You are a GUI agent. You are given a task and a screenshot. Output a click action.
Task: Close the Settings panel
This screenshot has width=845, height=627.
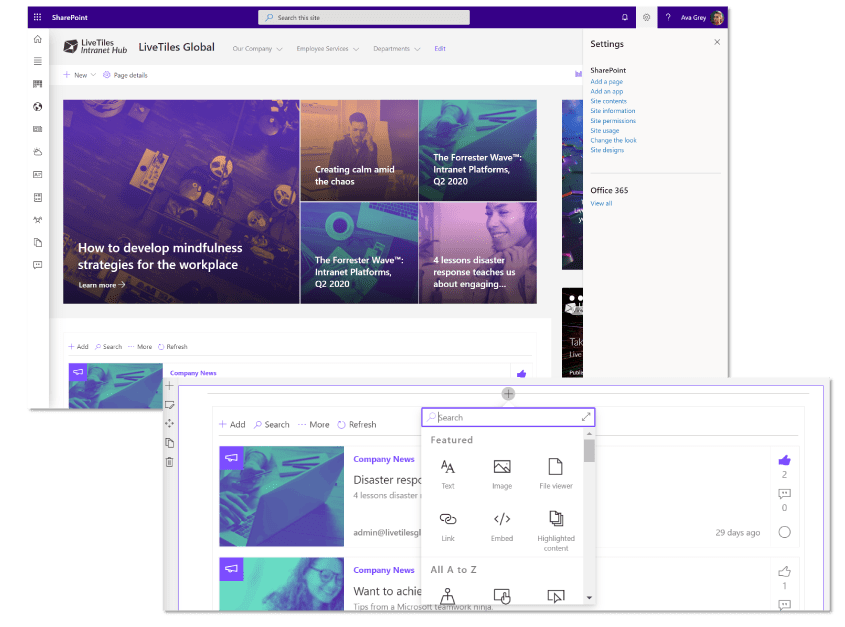coord(717,42)
